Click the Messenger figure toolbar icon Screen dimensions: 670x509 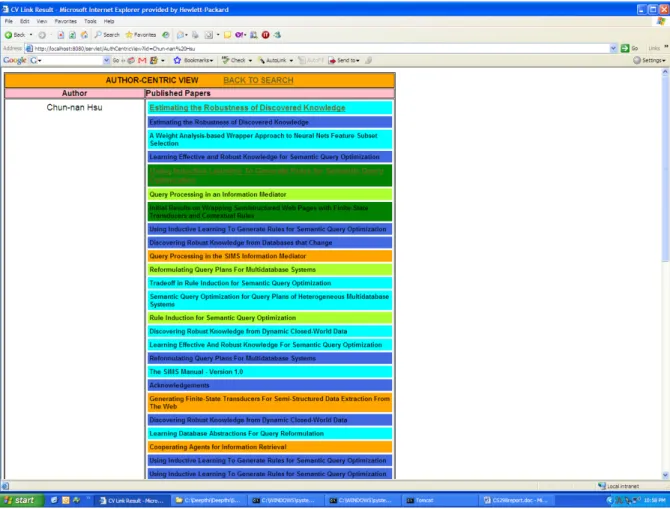tap(277, 35)
